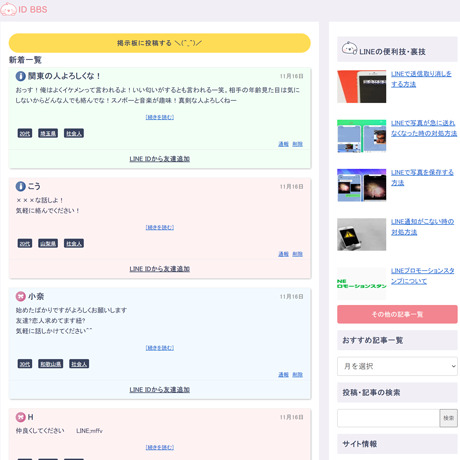This screenshot has height=460, width=460.
Task: Select 社会人 tag in 小奈 post
Action: coord(79,364)
